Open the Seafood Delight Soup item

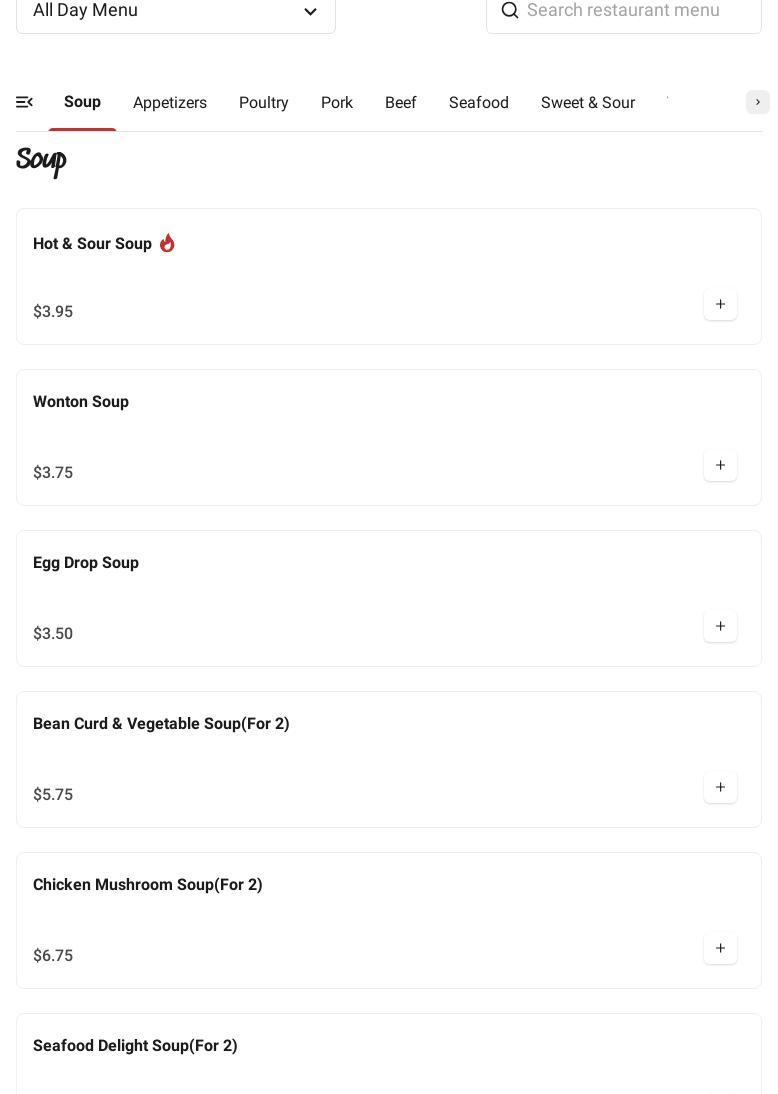[x=135, y=1046]
